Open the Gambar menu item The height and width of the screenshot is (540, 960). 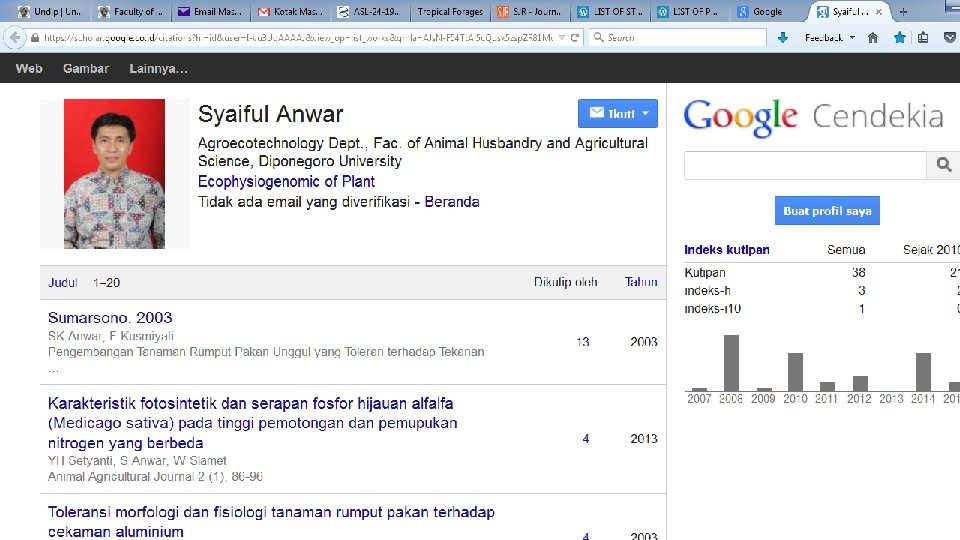(86, 69)
